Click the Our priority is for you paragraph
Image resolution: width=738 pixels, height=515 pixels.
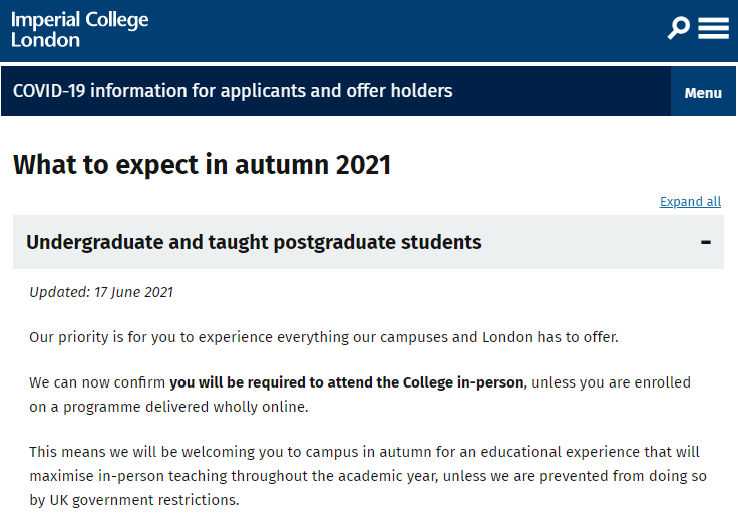[324, 337]
